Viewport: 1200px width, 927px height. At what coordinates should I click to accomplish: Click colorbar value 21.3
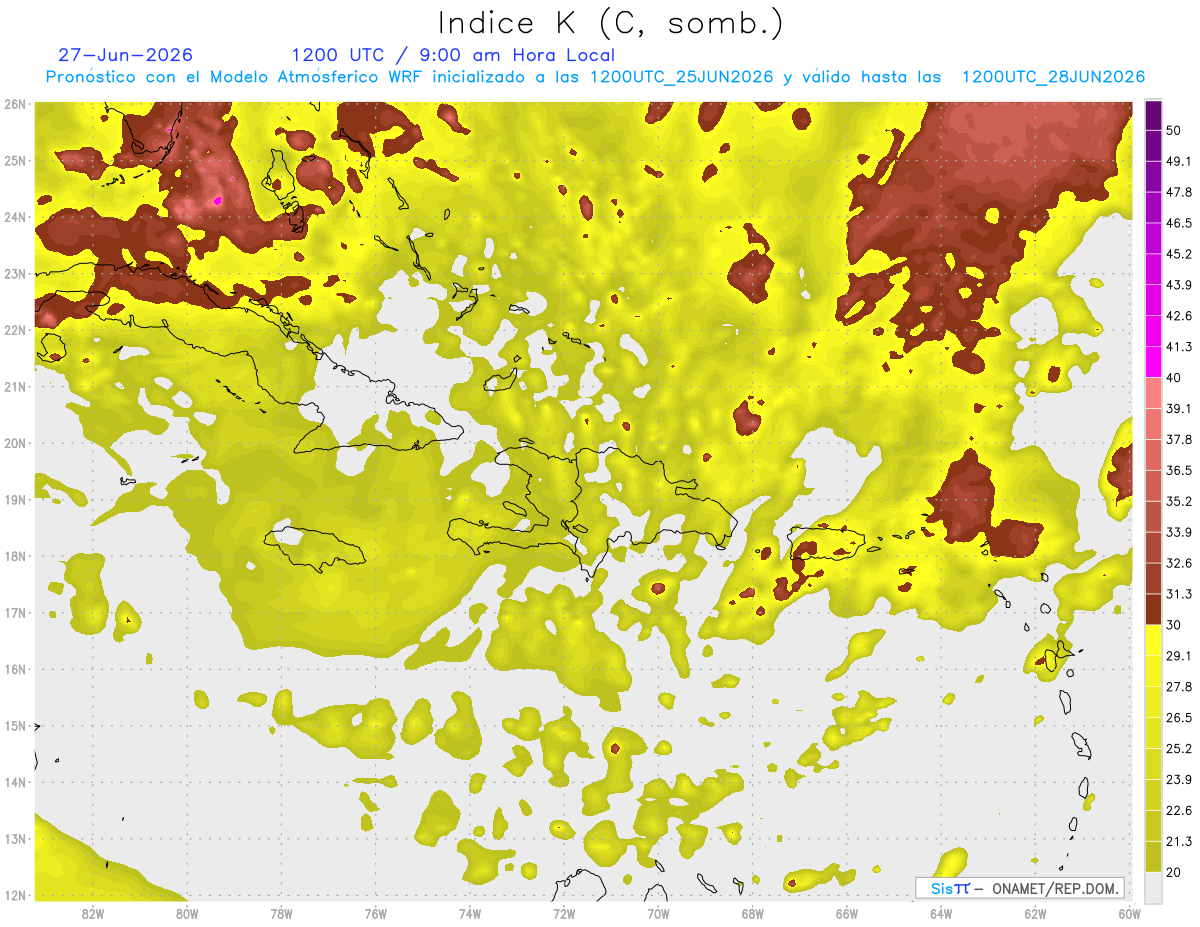(x=1179, y=842)
